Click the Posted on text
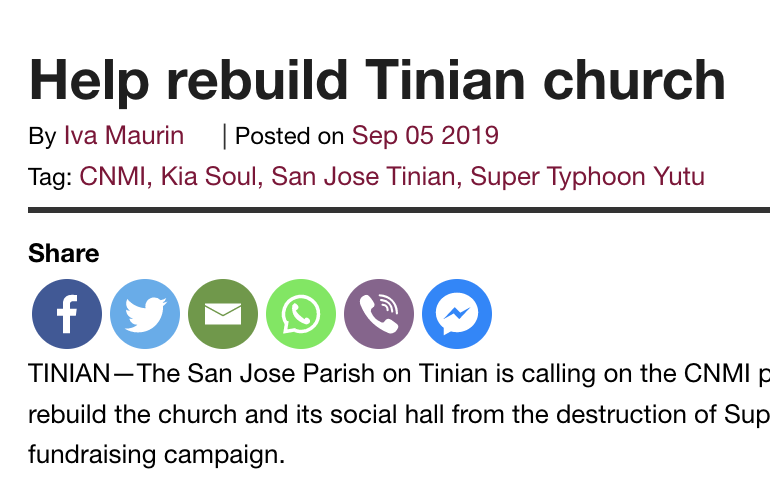Image resolution: width=770 pixels, height=484 pixels. (289, 136)
